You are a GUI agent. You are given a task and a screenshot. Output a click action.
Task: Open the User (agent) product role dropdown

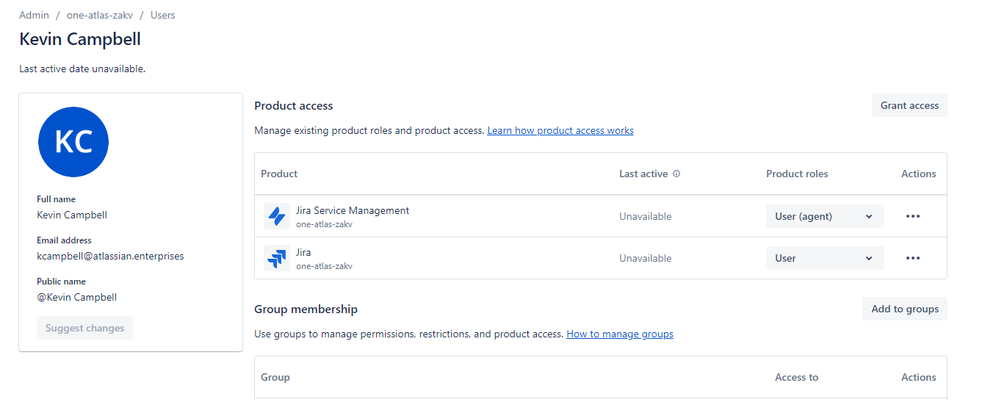pos(824,216)
